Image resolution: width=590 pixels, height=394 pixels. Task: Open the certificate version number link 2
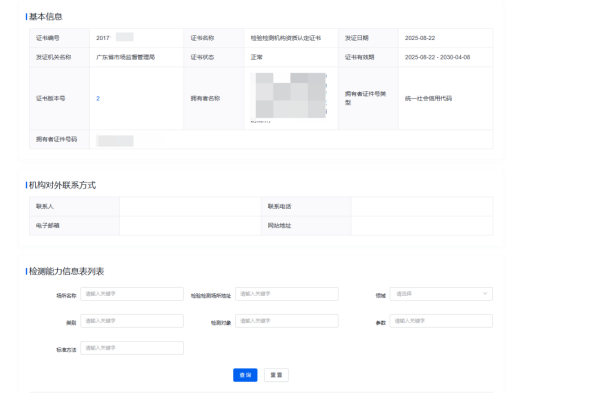pos(98,99)
